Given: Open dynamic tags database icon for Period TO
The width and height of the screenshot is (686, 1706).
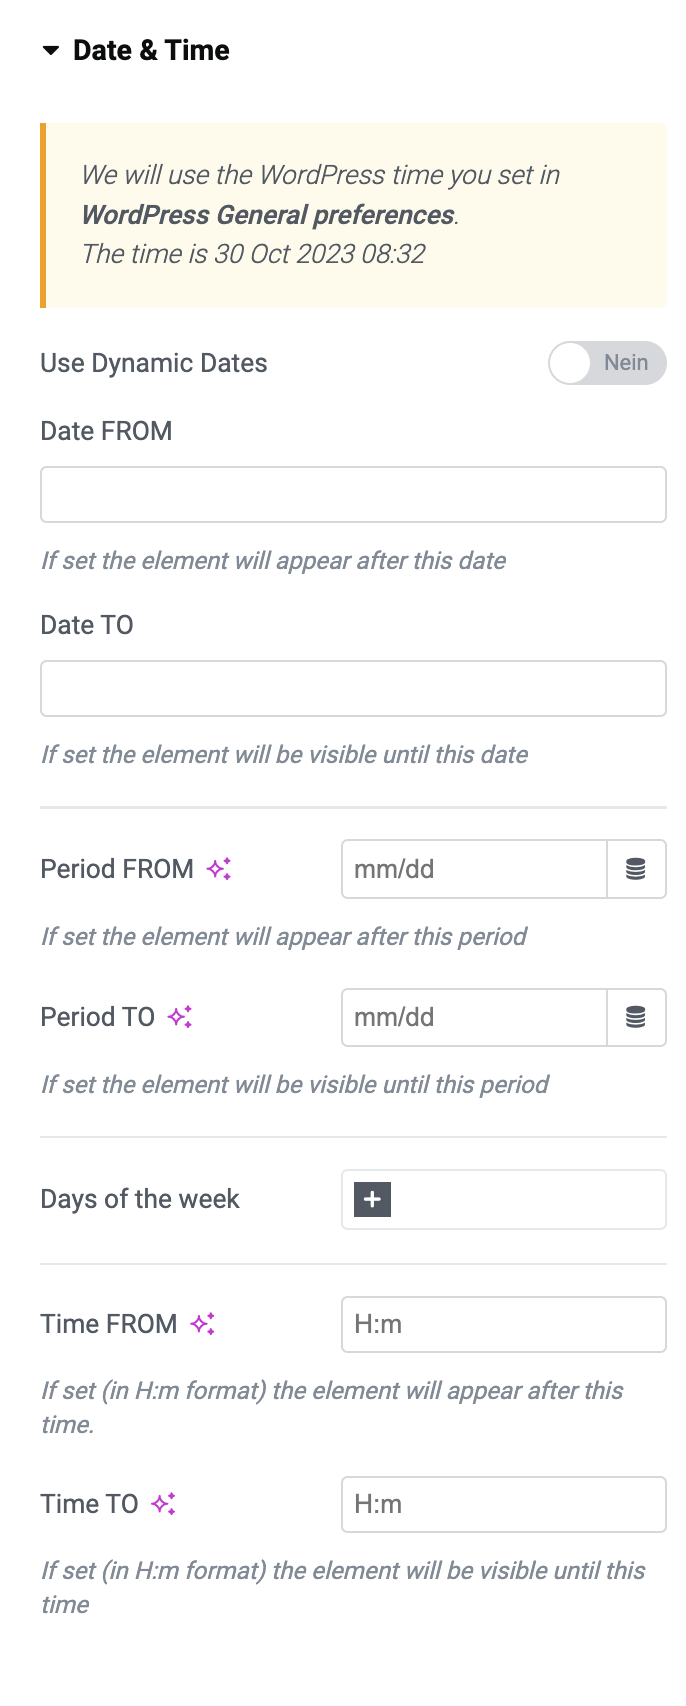Looking at the screenshot, I should point(636,1017).
